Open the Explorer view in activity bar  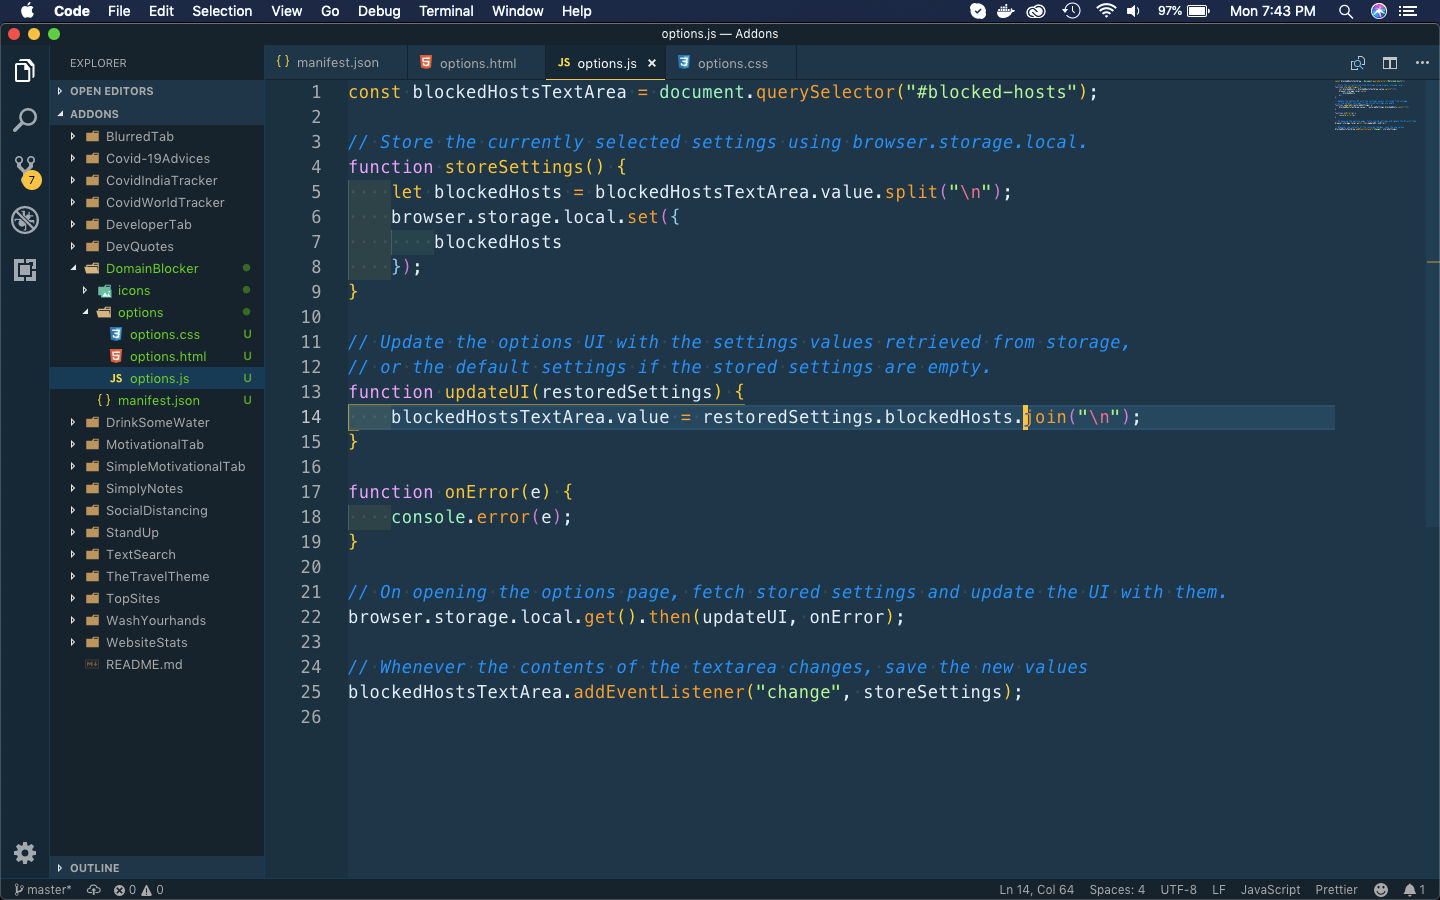(x=25, y=71)
